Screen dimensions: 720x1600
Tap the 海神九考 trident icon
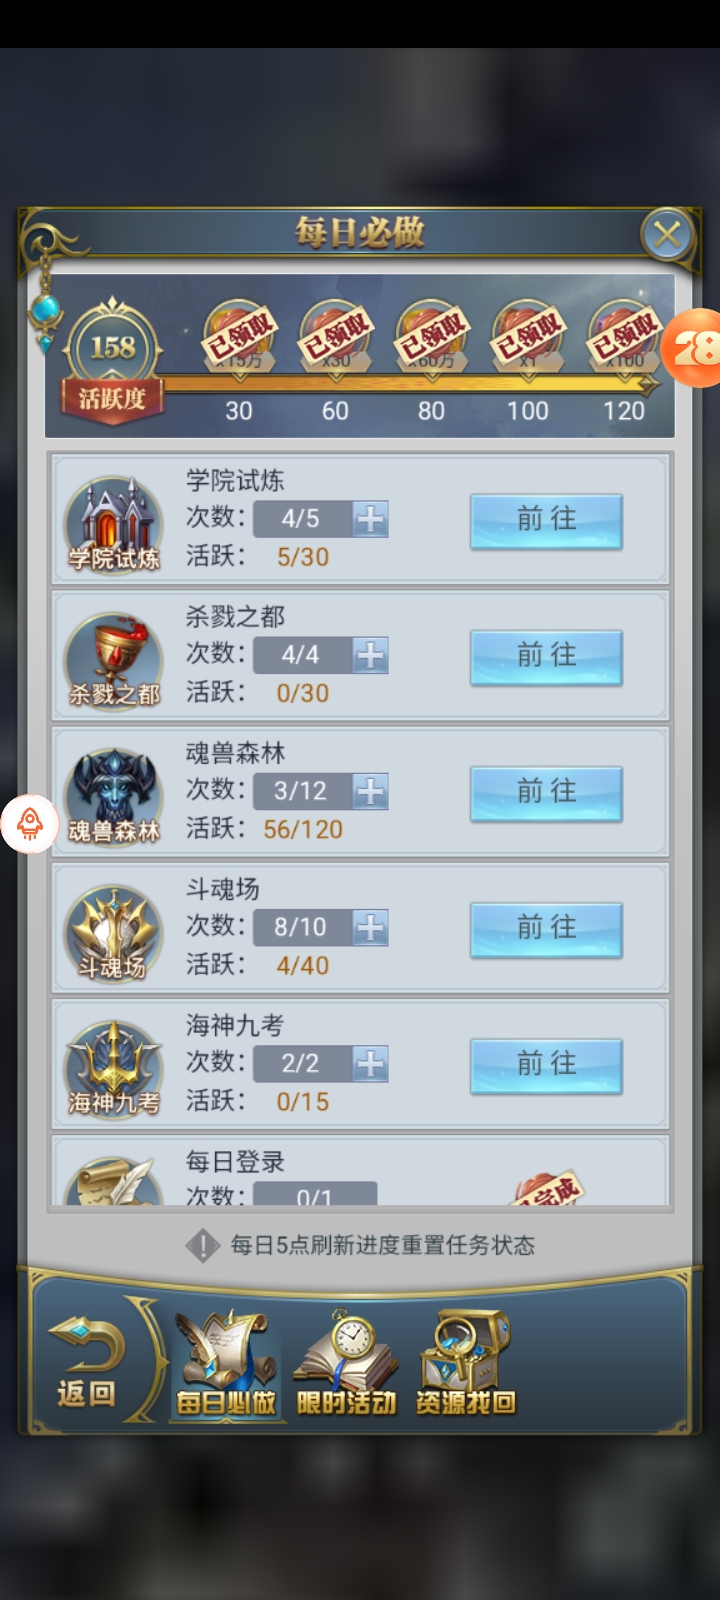[x=113, y=1068]
